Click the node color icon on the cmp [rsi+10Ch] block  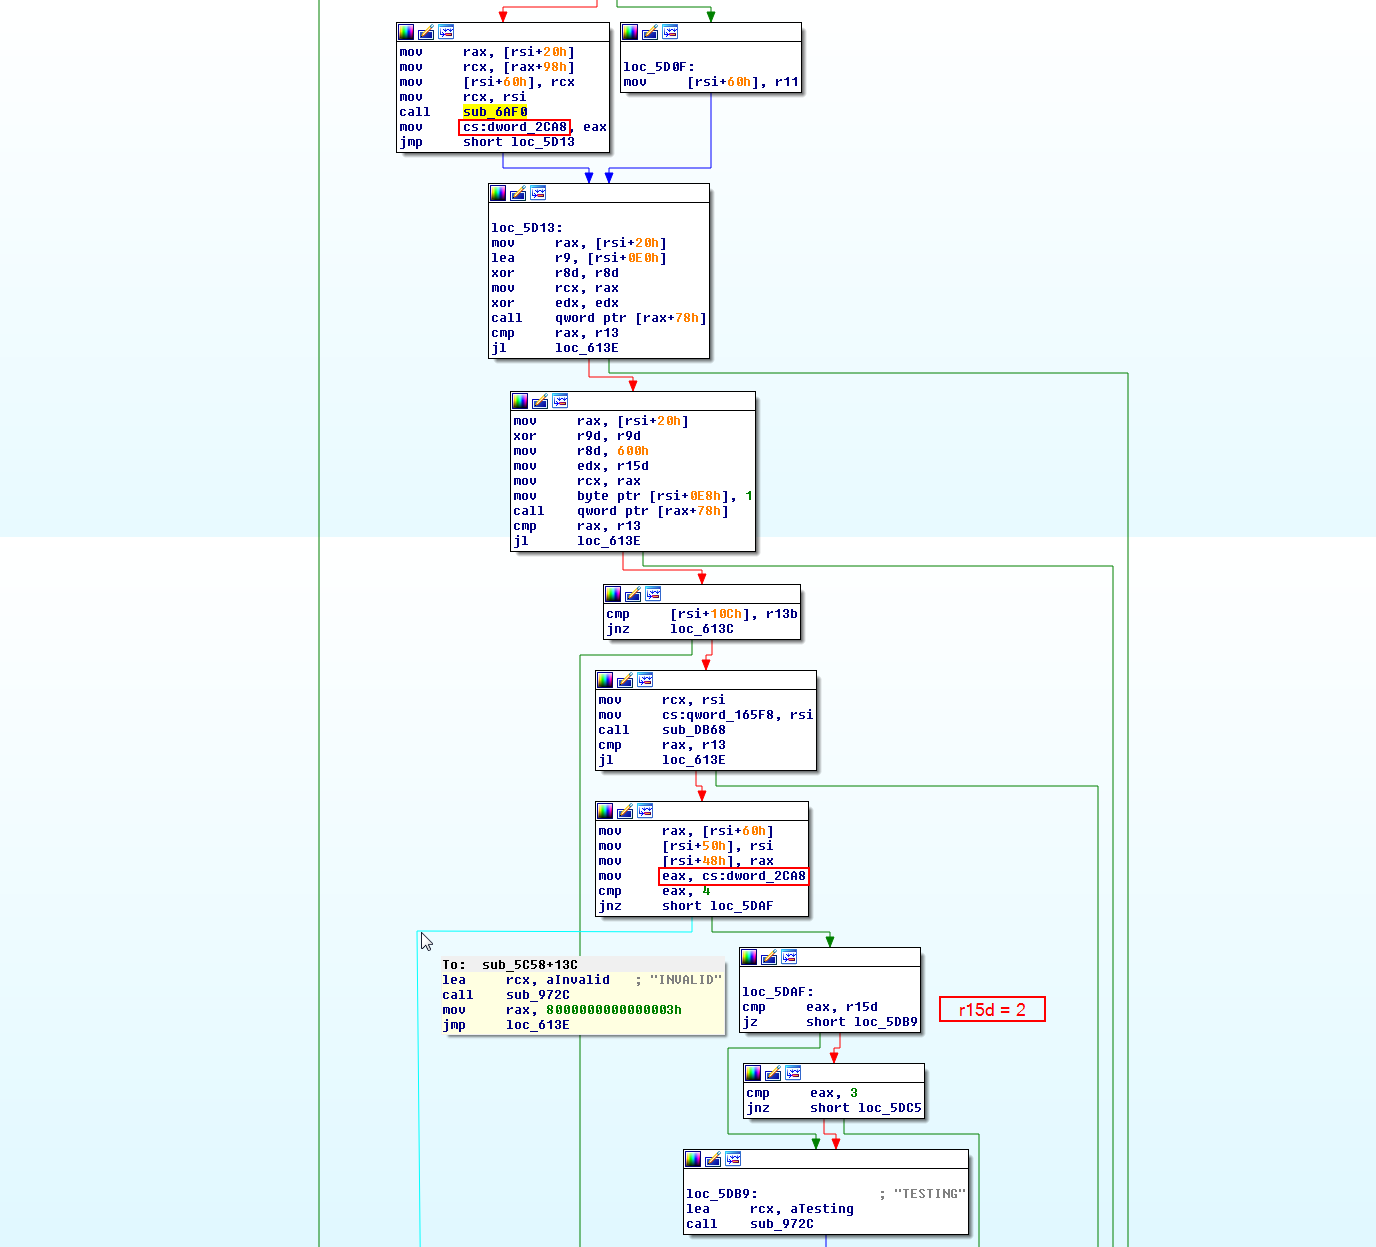click(613, 594)
